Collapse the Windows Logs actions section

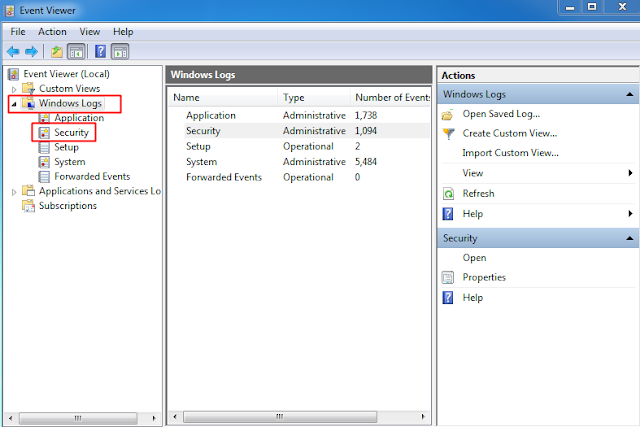(629, 95)
